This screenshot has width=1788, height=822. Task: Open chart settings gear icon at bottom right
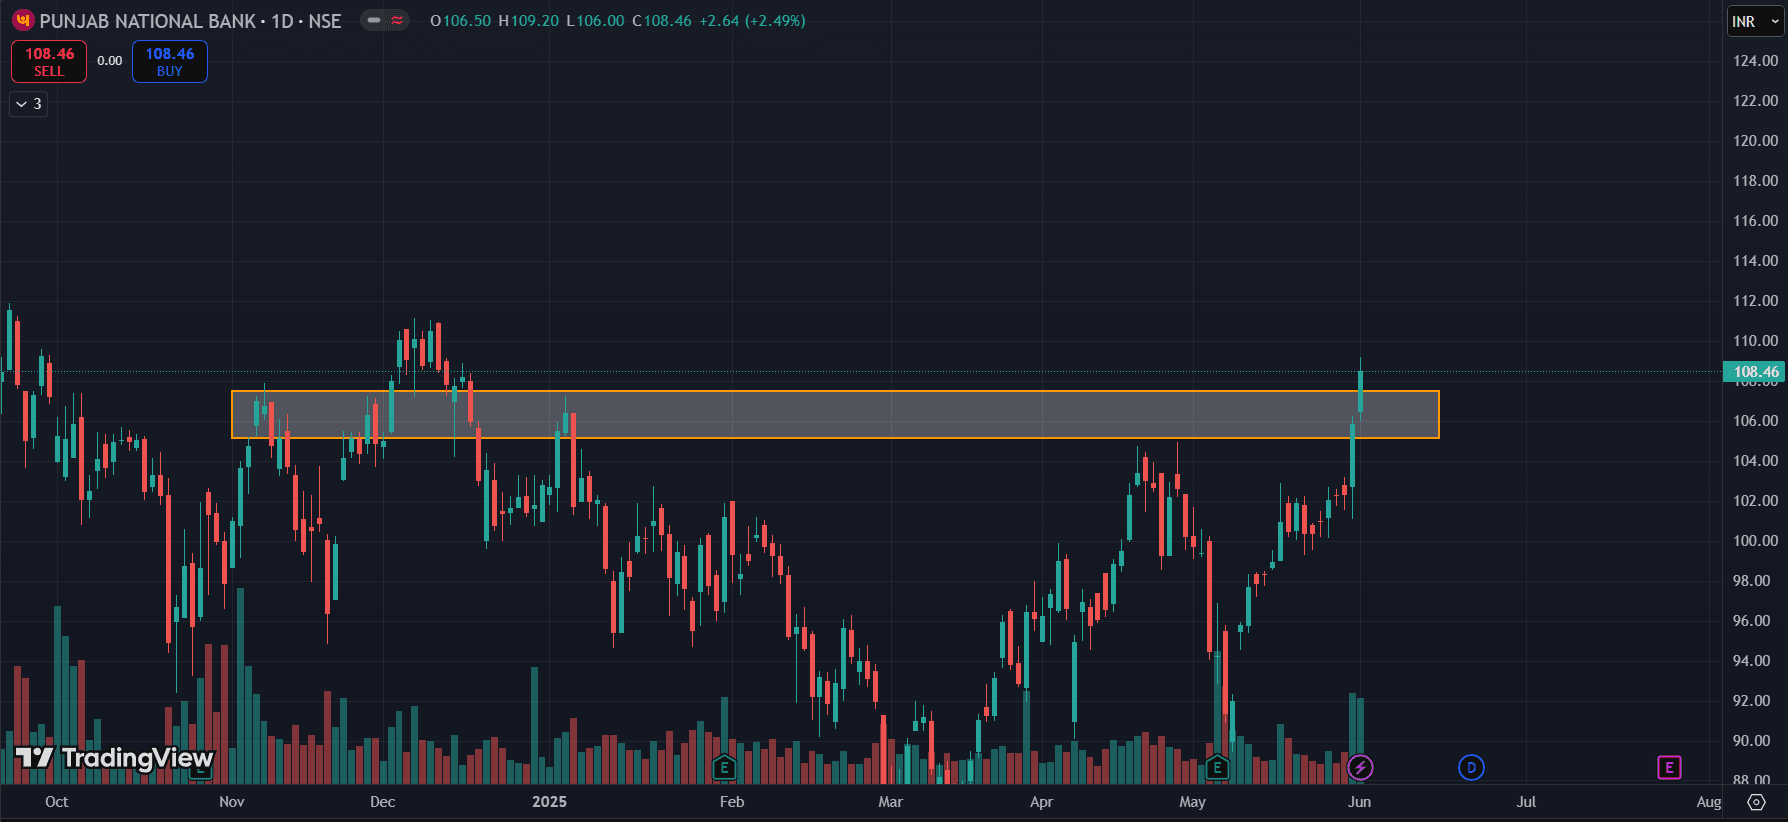(1756, 802)
